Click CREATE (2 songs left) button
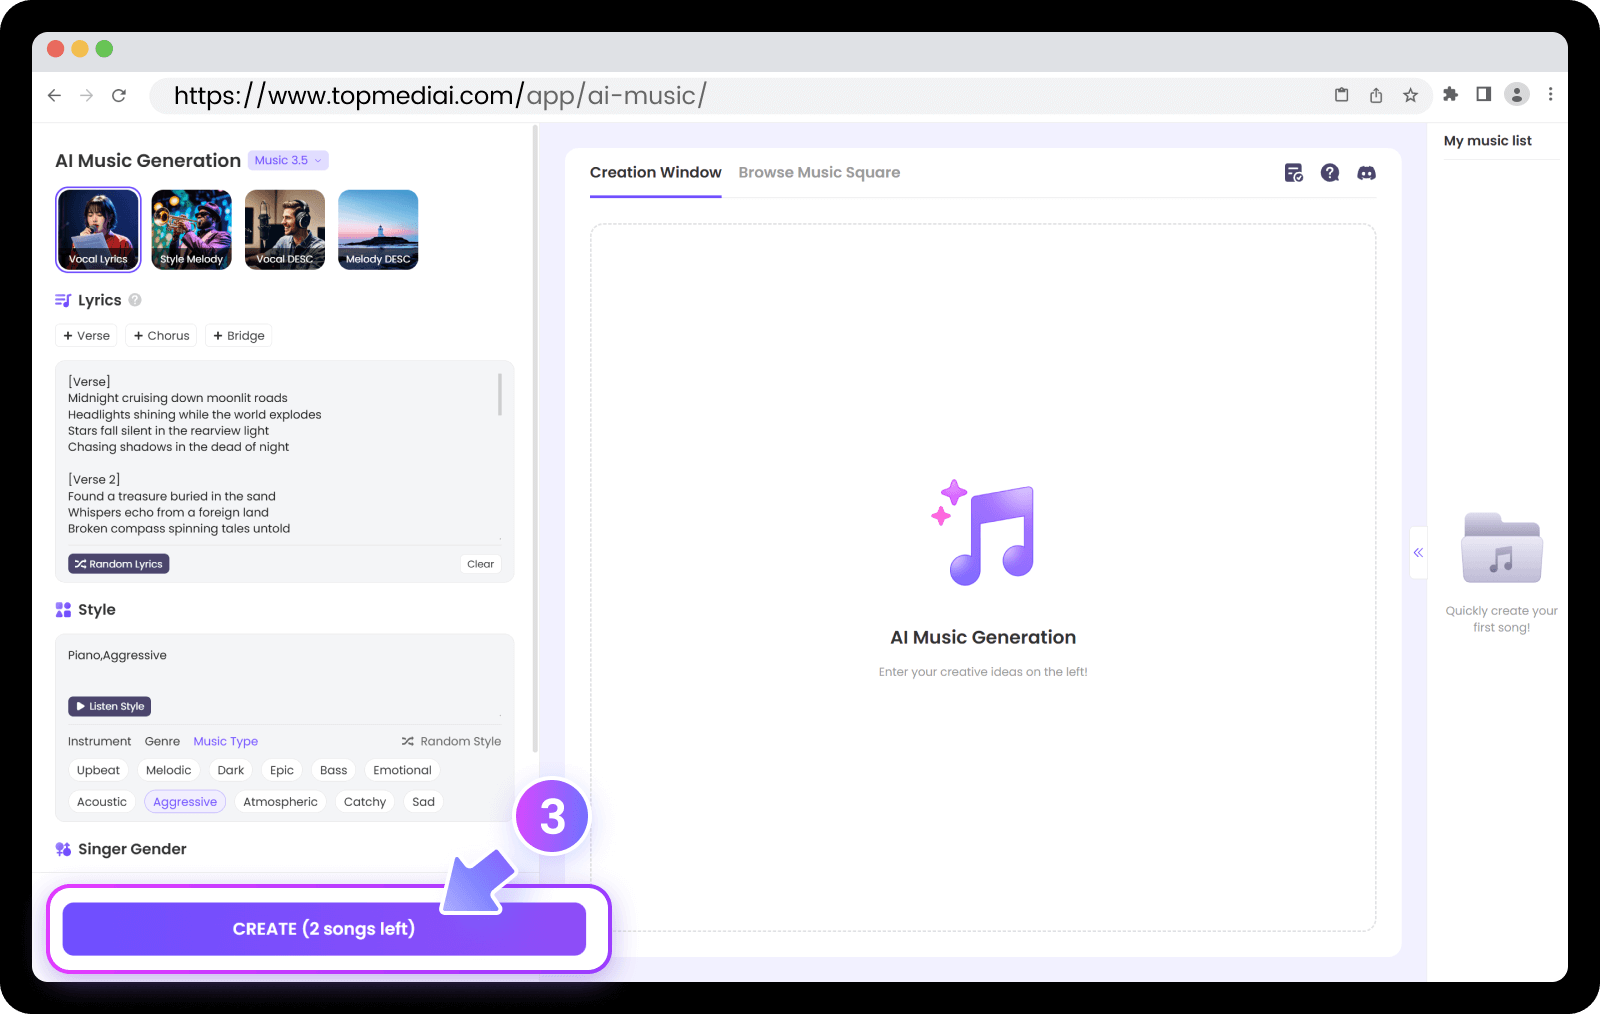The height and width of the screenshot is (1014, 1600). click(324, 929)
